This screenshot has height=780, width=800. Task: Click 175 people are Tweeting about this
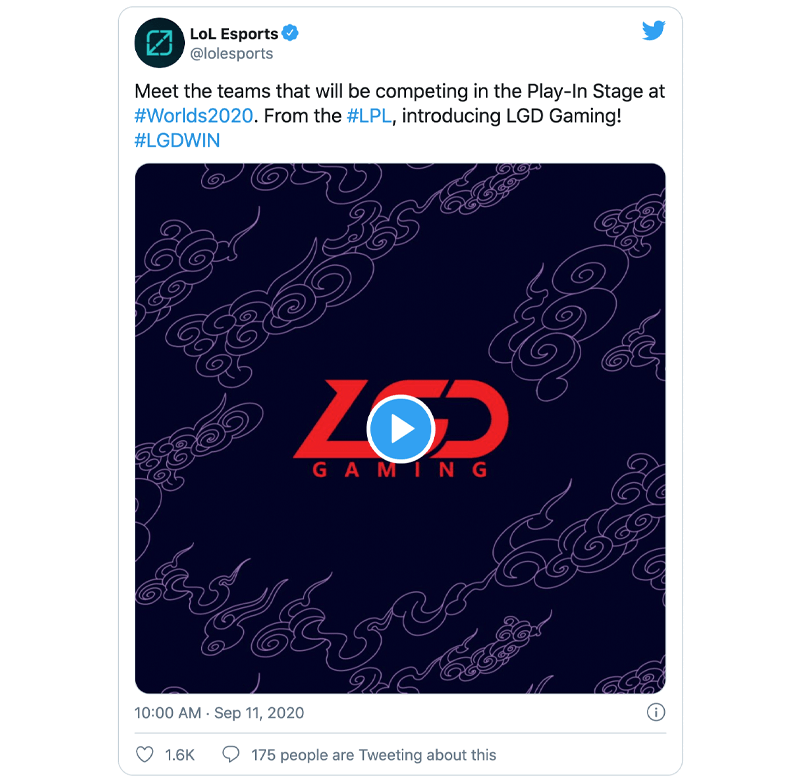point(373,754)
